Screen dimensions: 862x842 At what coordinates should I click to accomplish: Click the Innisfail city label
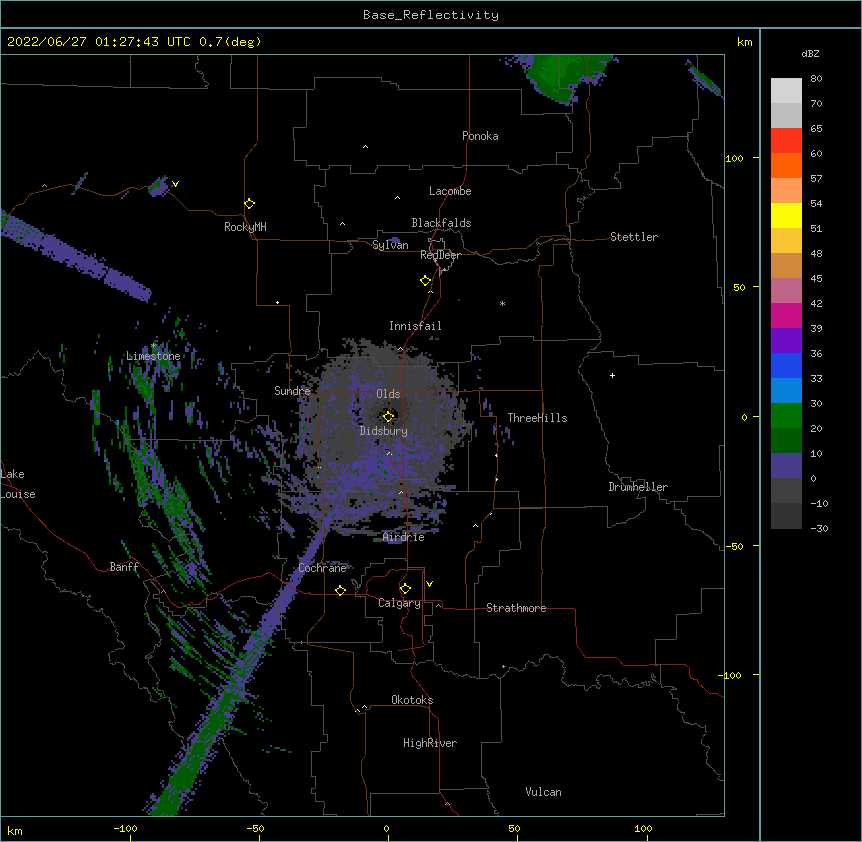coord(415,326)
